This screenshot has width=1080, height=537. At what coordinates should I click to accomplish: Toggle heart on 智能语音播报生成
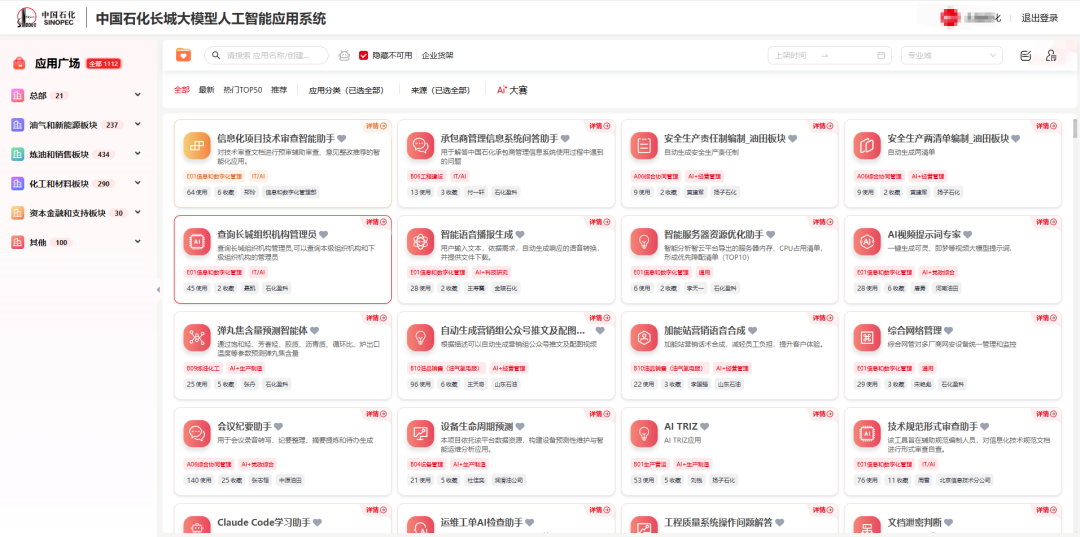click(x=520, y=234)
